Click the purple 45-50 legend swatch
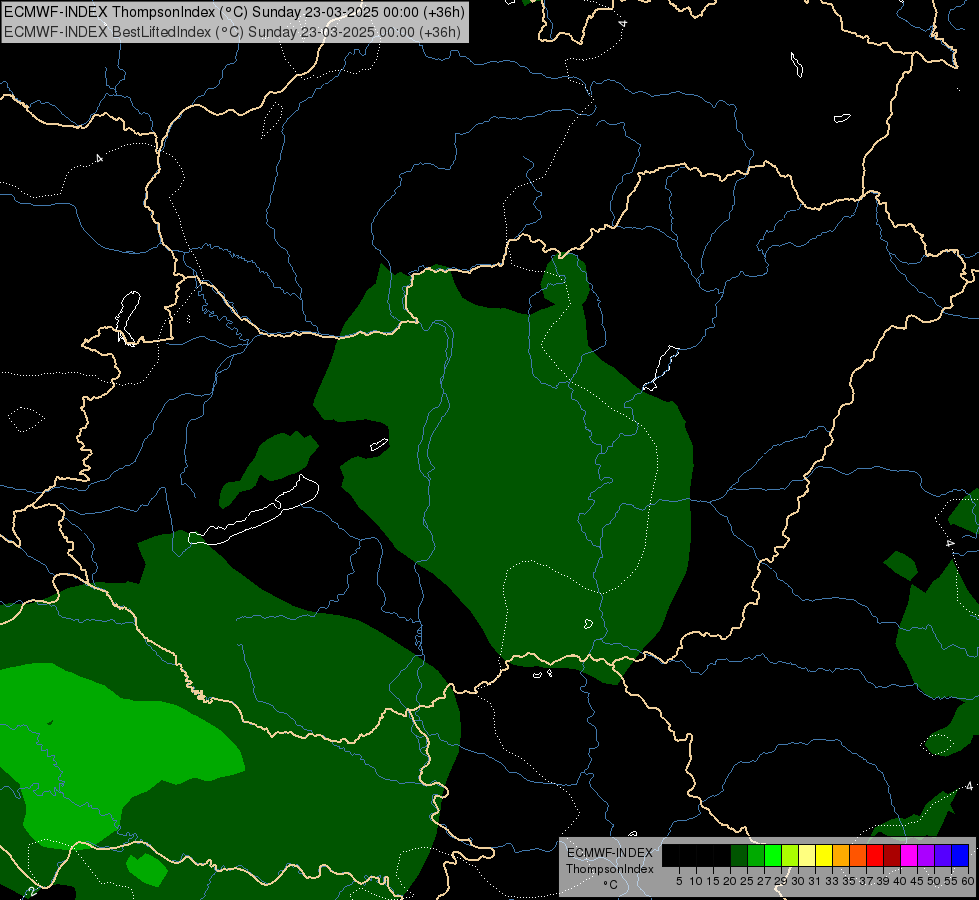979x900 pixels. click(926, 855)
